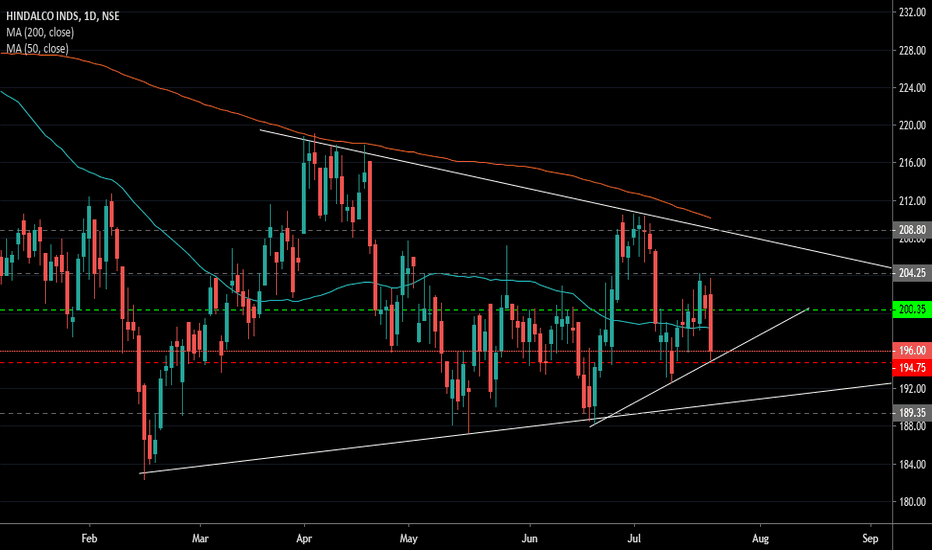
Task: Click the 220.00 price axis value
Action: coord(912,125)
